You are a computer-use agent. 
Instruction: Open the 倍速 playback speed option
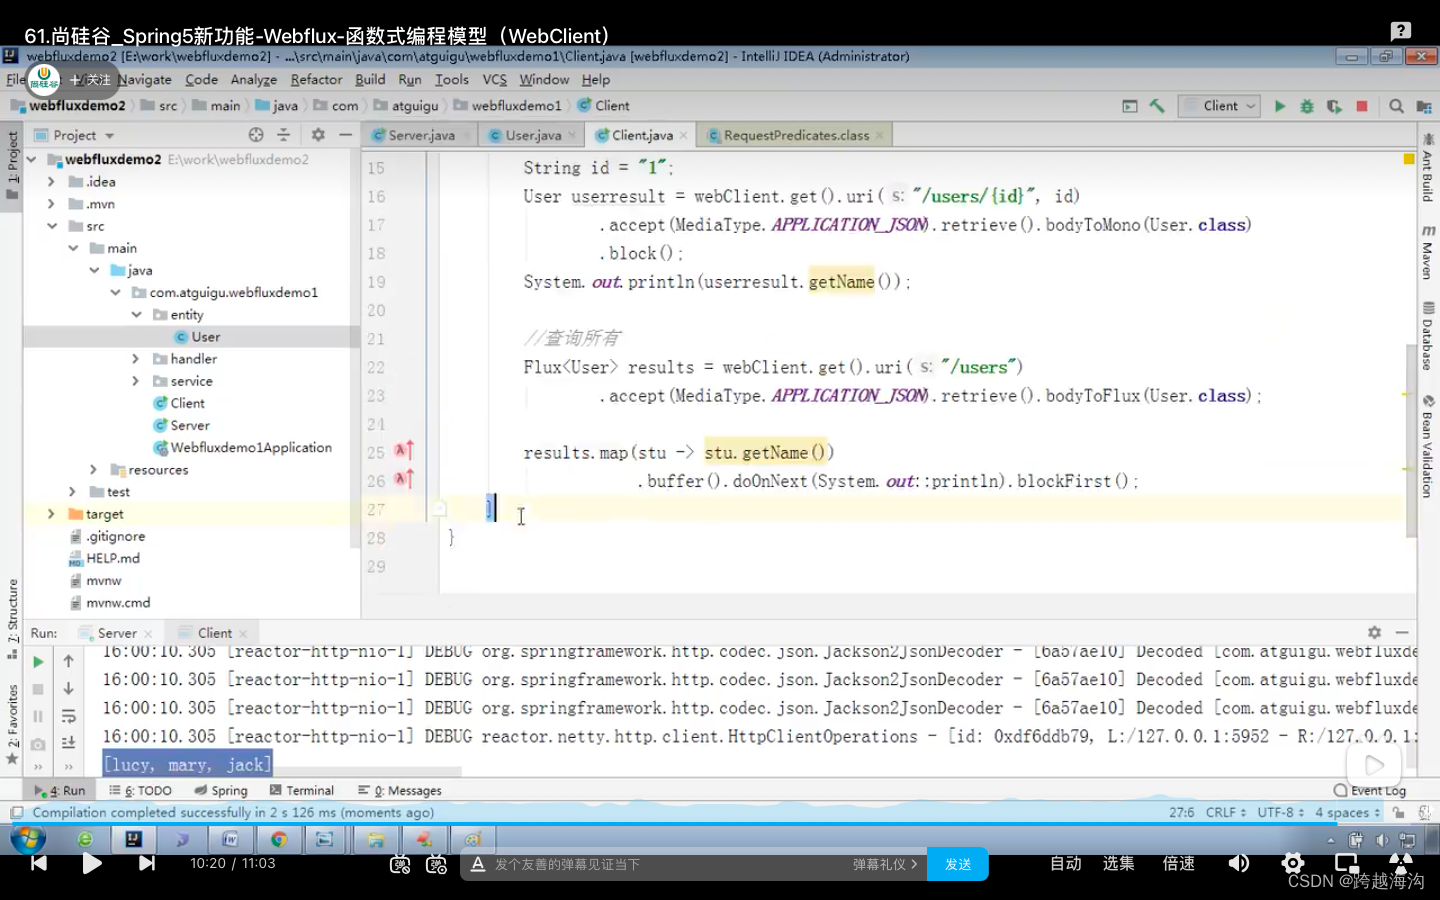tap(1178, 863)
